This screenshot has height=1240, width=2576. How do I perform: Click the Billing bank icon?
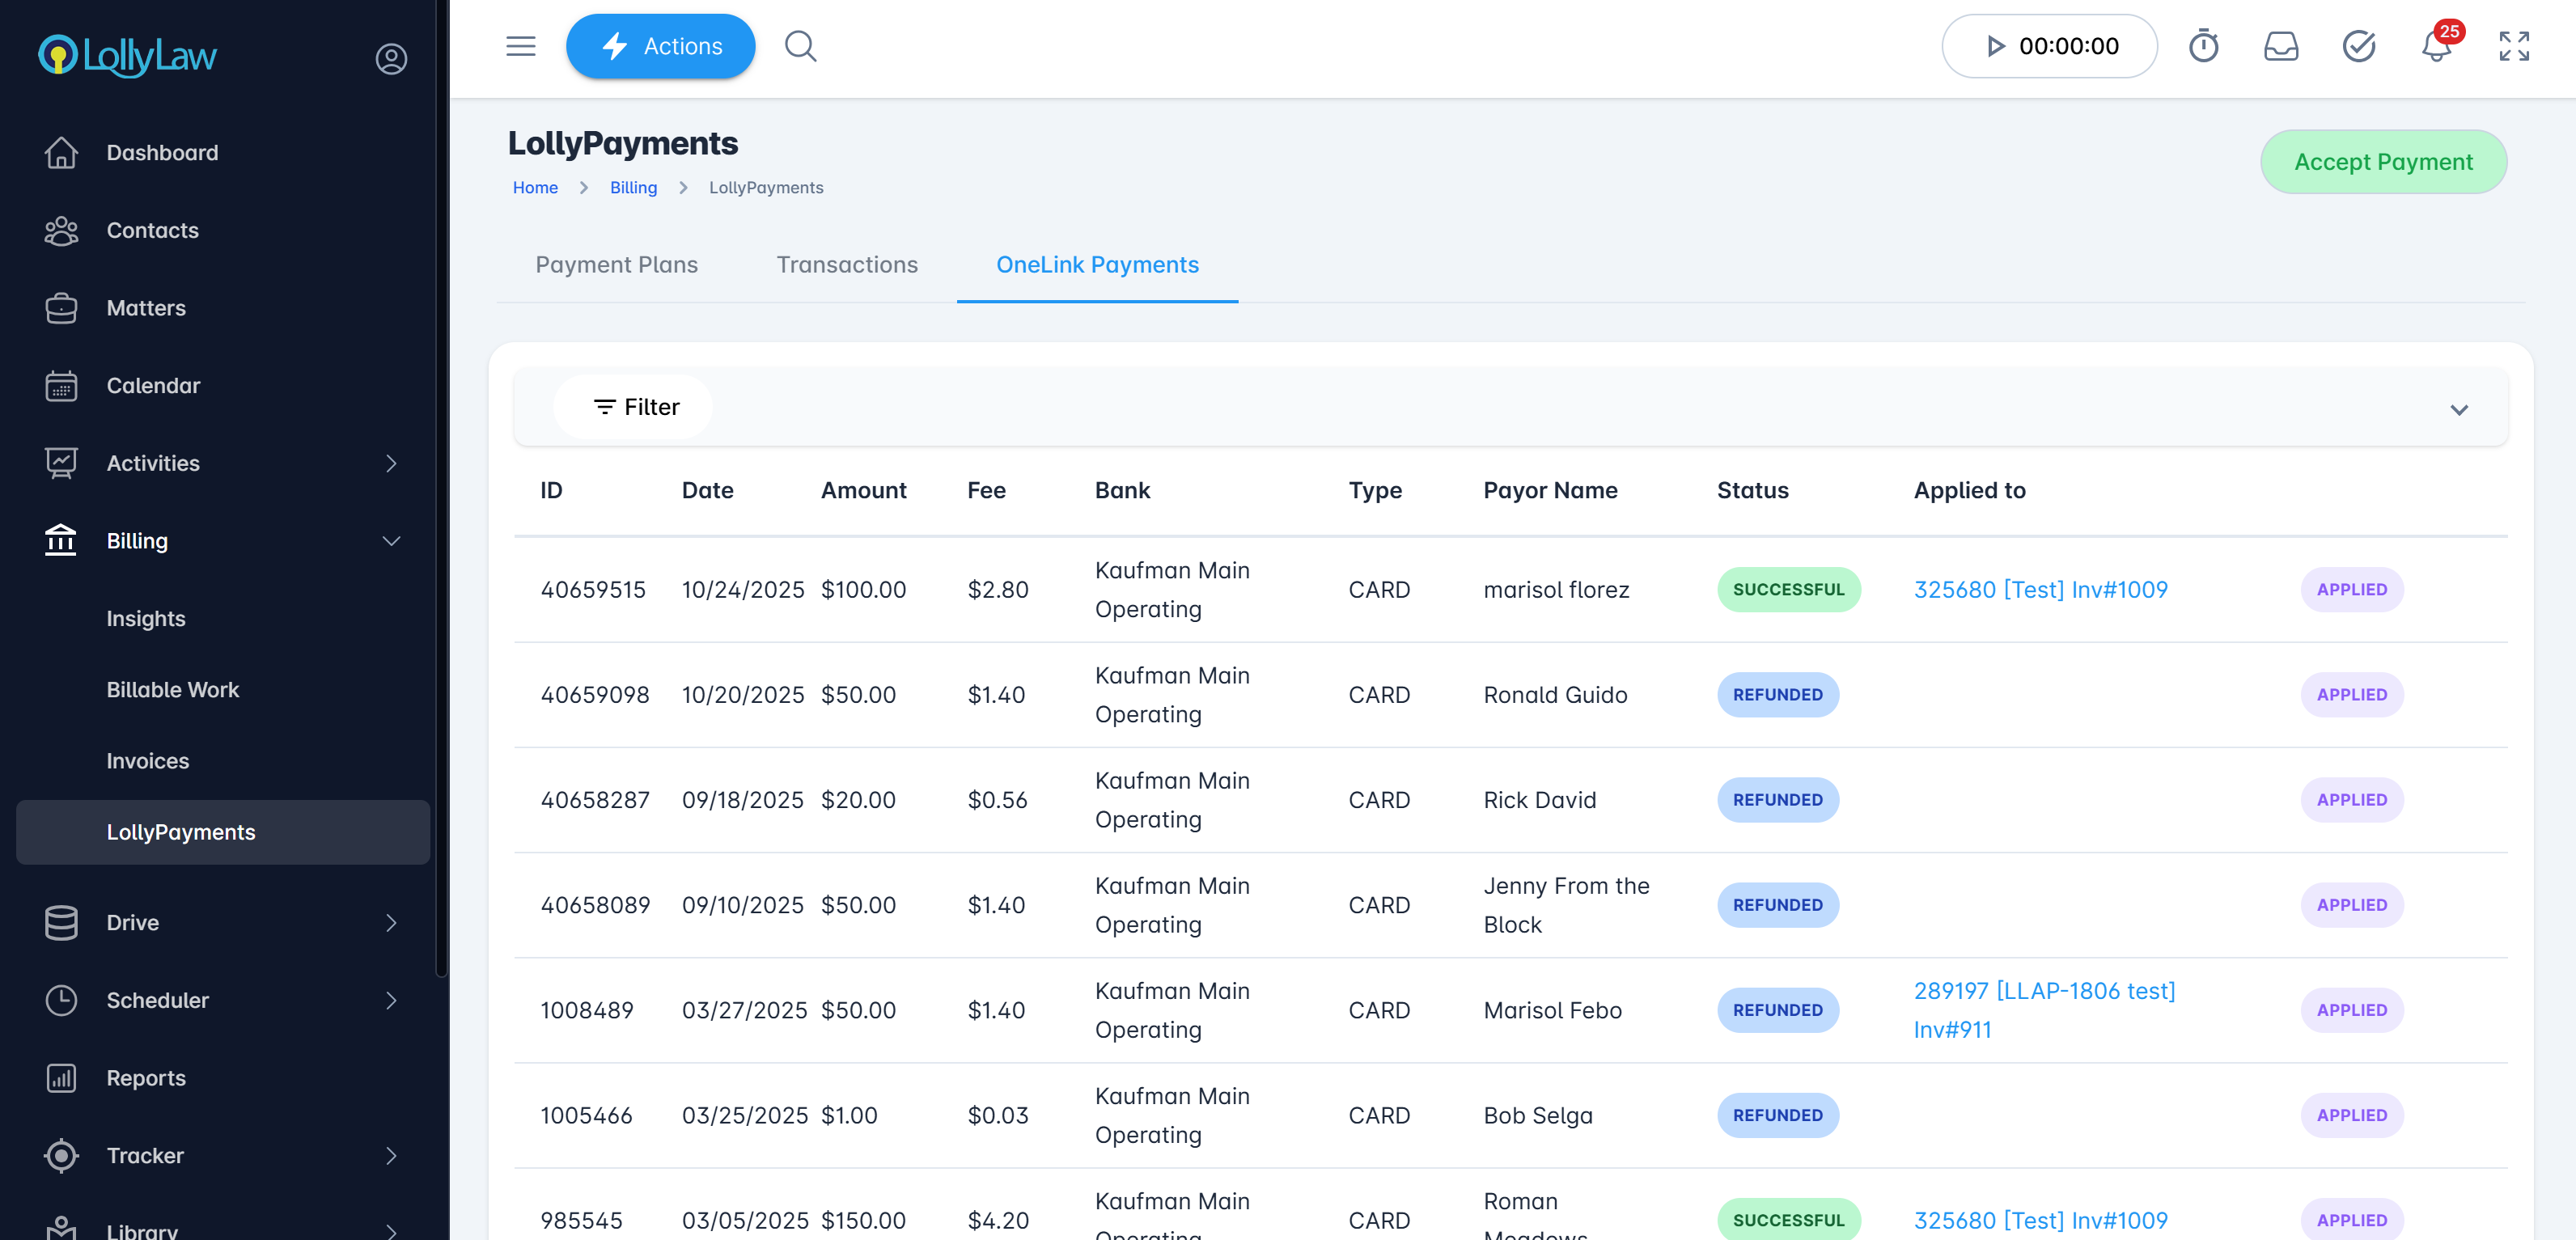(x=61, y=541)
